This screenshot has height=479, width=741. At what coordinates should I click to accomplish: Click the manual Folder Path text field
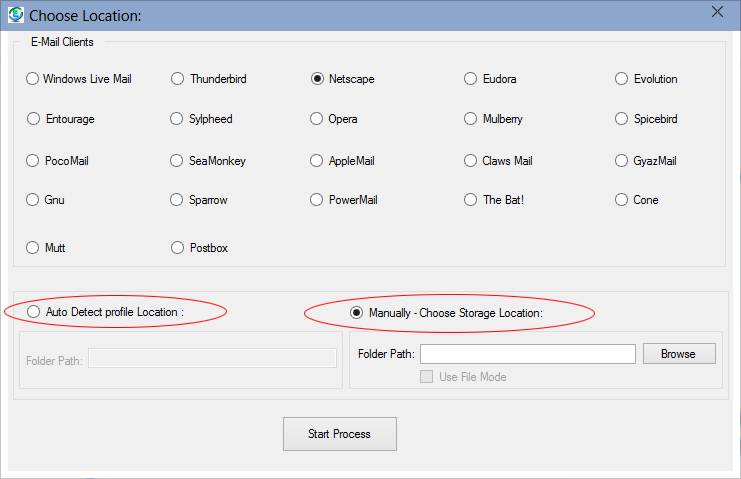point(527,354)
